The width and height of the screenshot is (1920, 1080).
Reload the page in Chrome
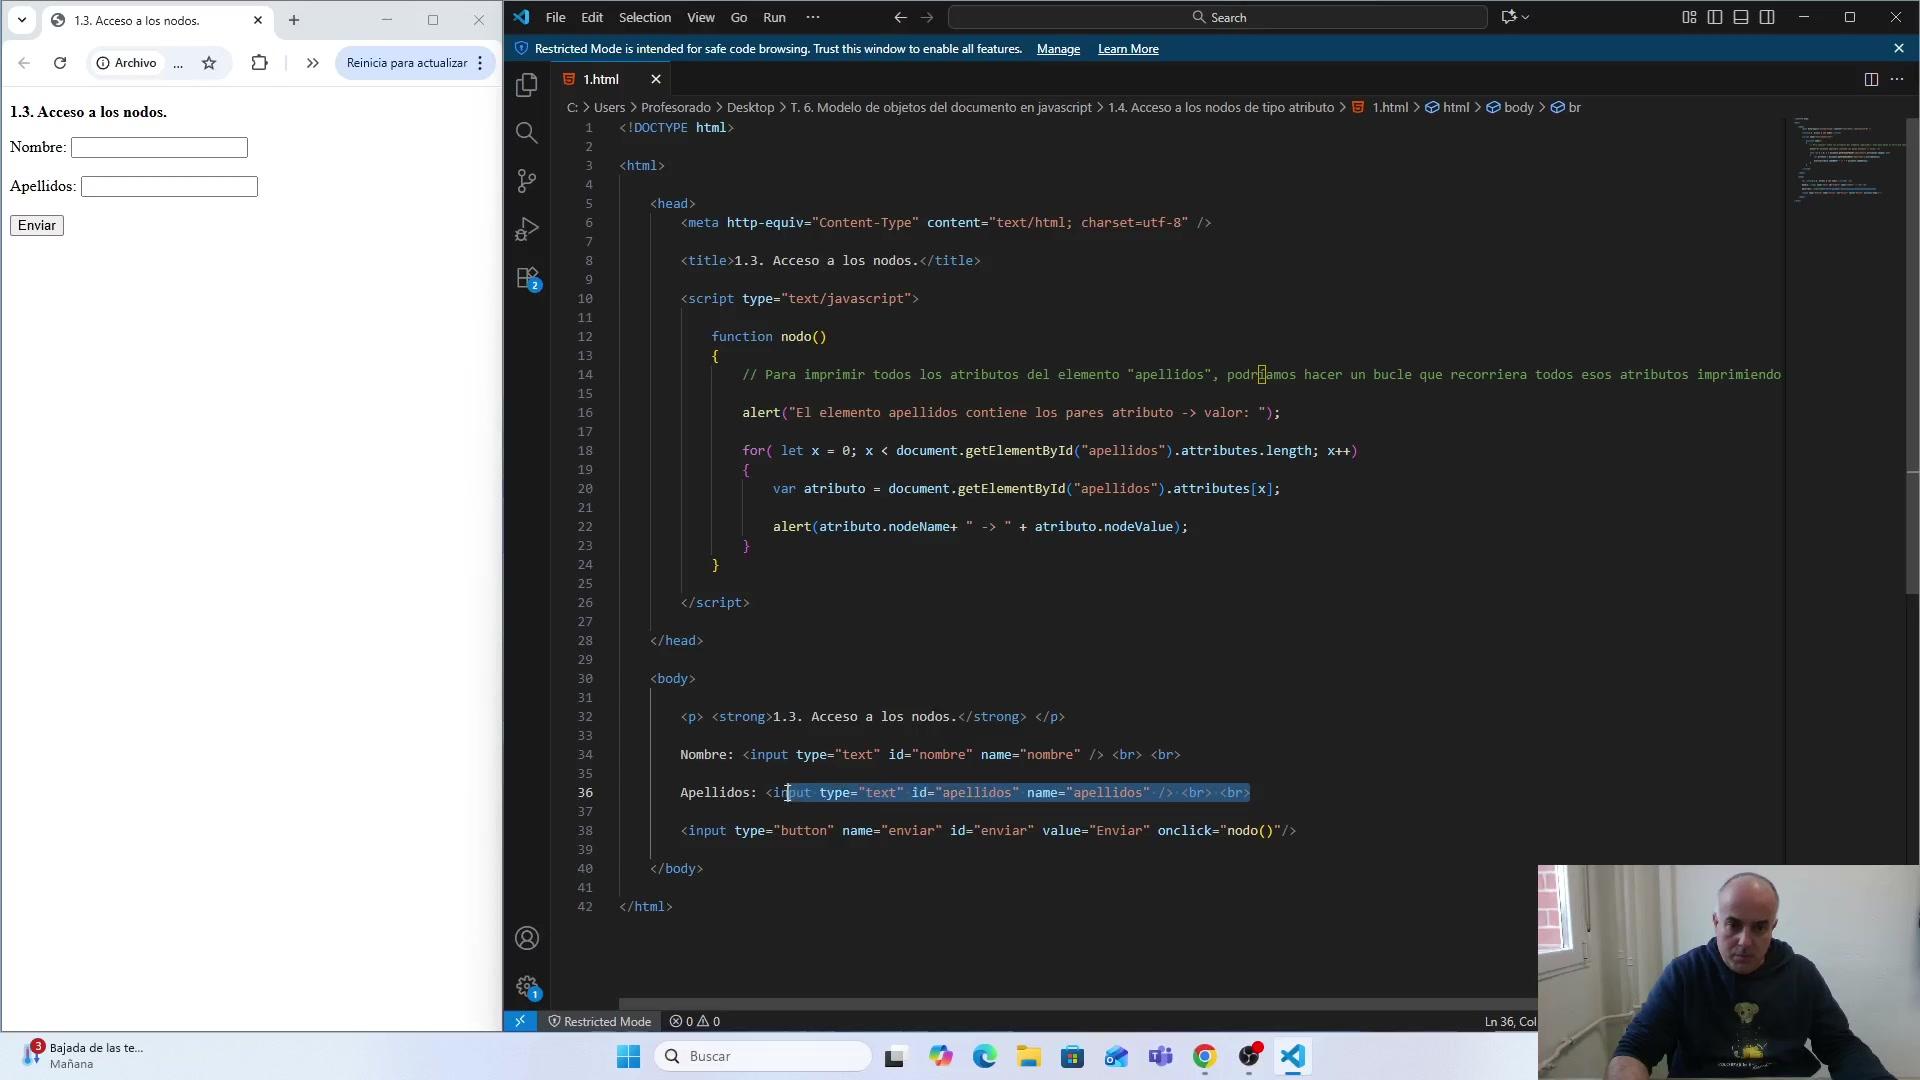(x=60, y=63)
